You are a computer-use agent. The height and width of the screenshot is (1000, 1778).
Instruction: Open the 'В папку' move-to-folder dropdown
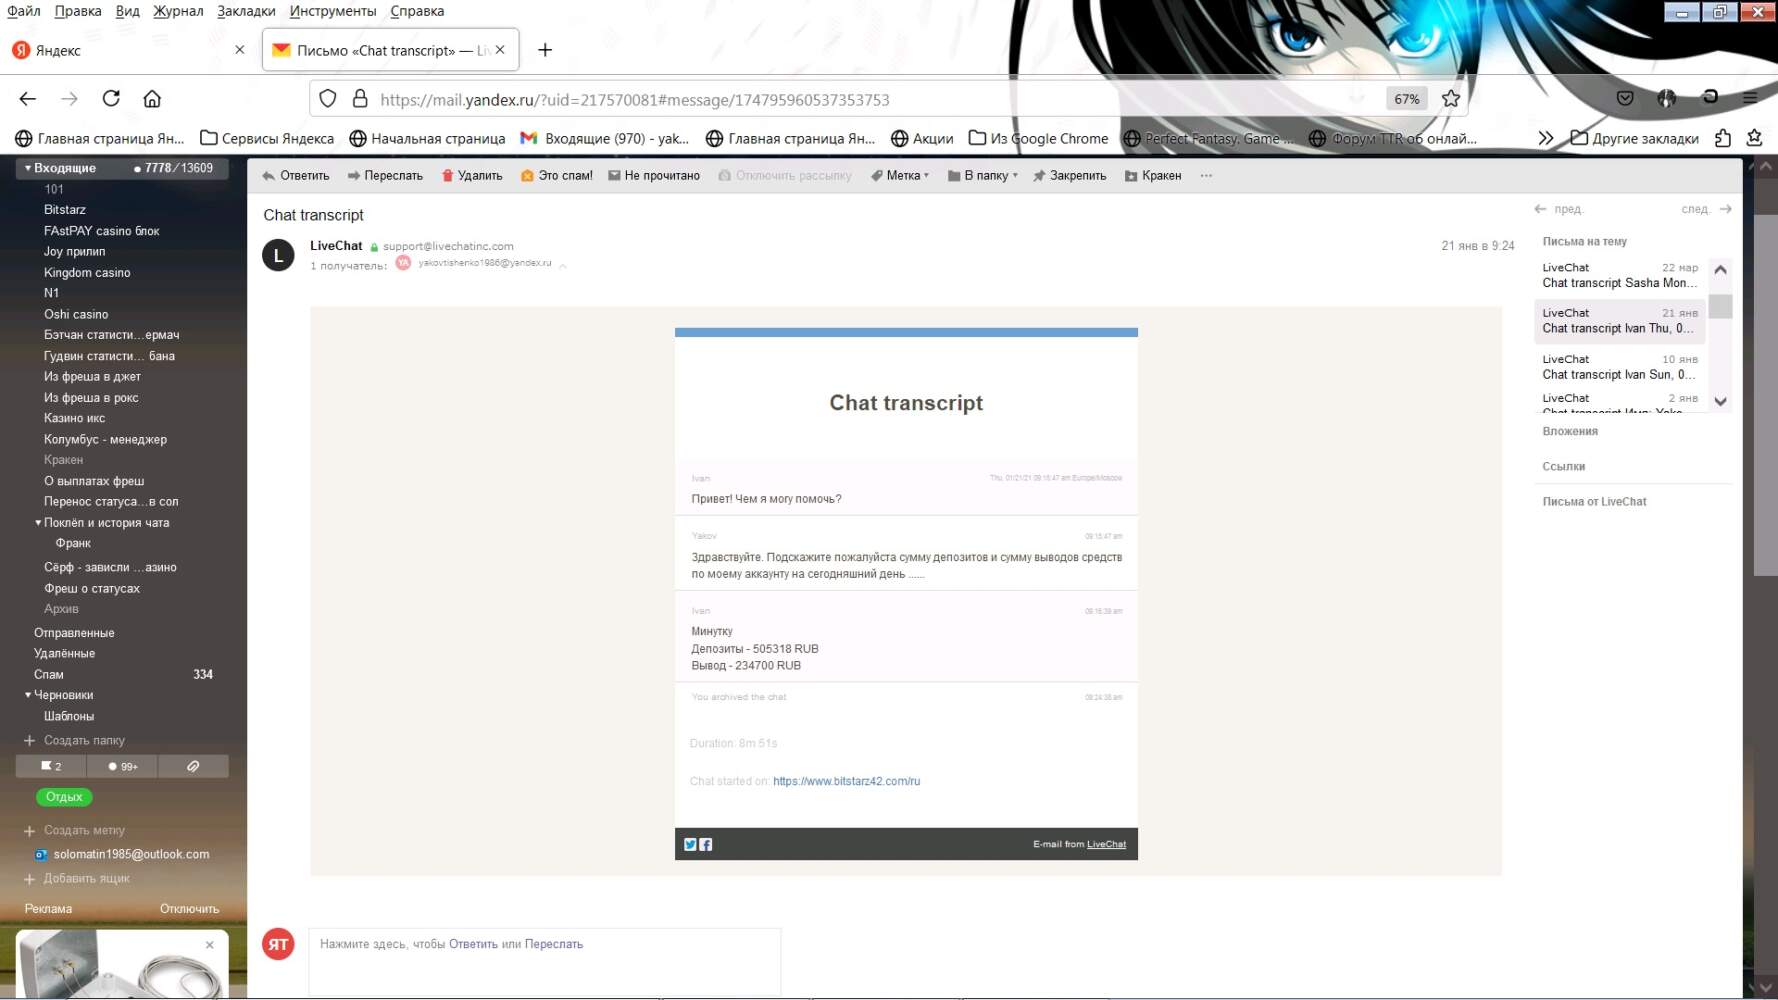pos(983,176)
